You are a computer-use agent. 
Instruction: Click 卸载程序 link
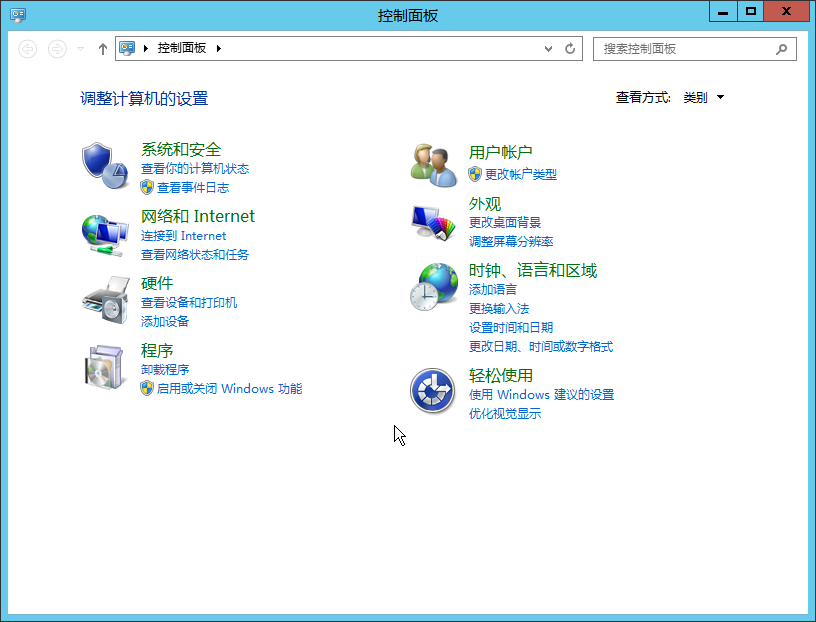click(165, 370)
